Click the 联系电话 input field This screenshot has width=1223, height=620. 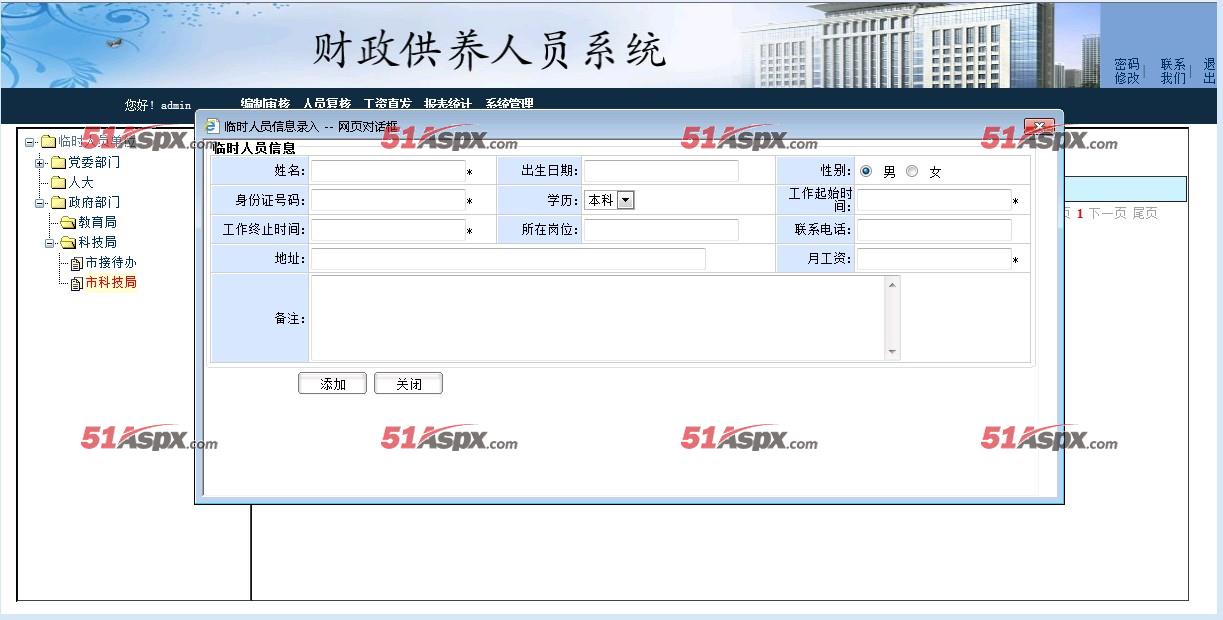point(934,230)
